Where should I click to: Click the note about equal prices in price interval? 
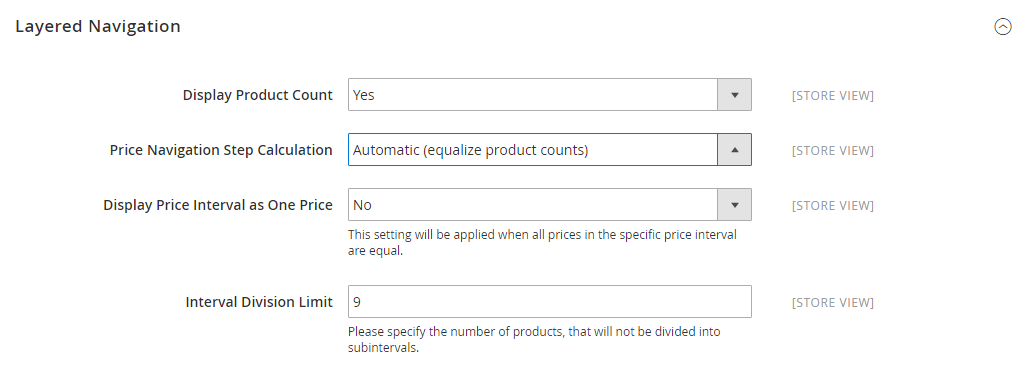[x=542, y=242]
